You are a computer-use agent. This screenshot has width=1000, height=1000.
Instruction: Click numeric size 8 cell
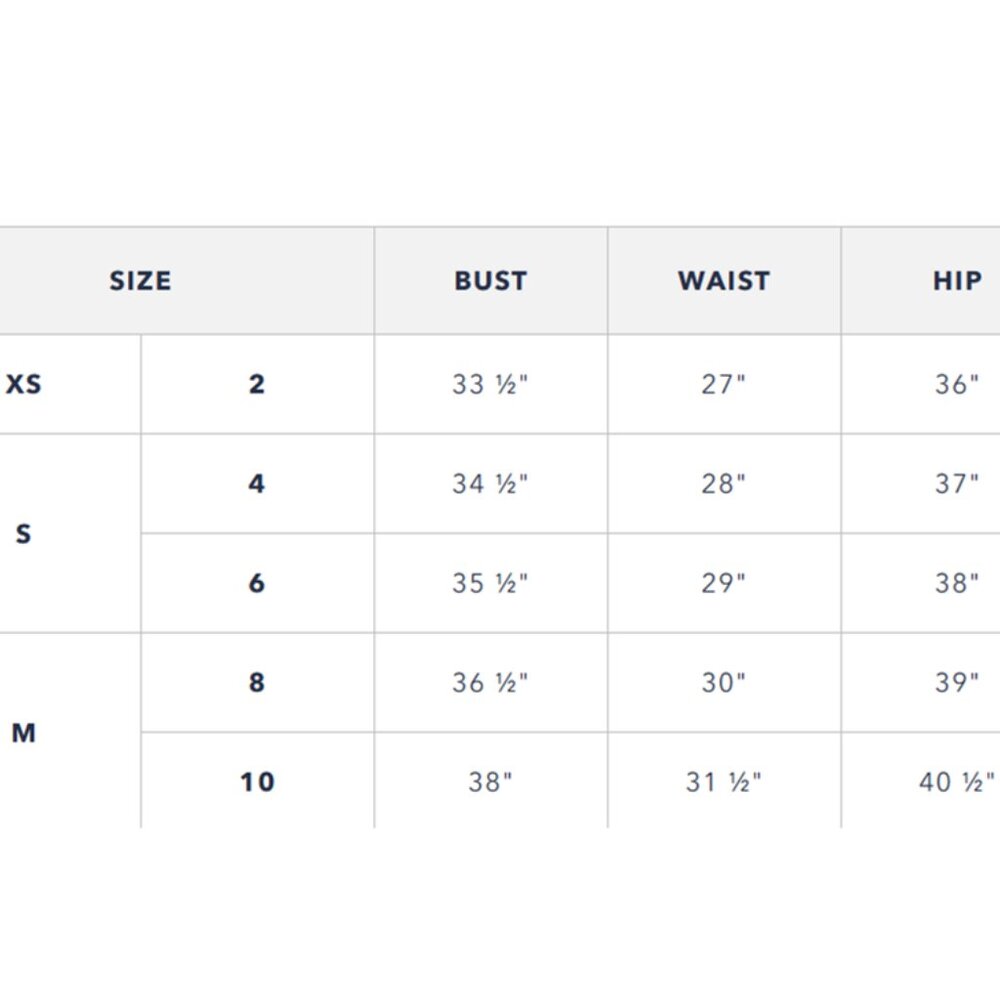point(256,682)
